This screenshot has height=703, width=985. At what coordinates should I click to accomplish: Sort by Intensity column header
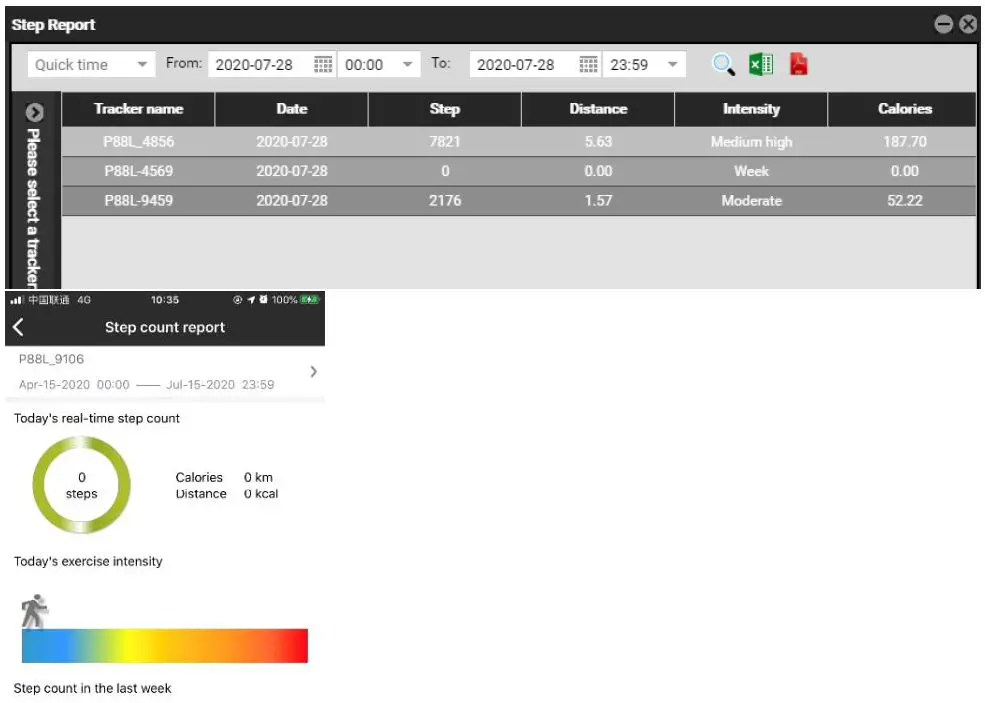[x=751, y=109]
